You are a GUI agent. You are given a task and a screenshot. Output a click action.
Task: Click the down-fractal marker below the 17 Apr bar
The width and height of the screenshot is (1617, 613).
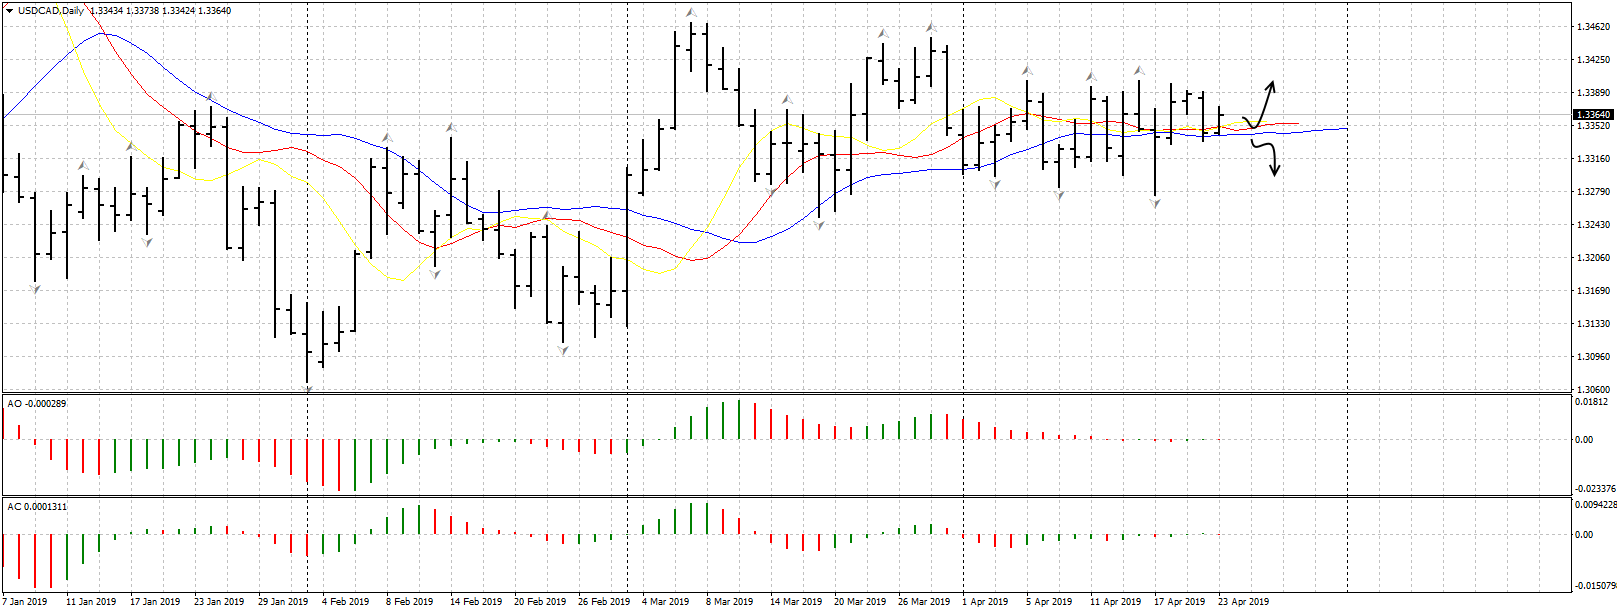click(x=1155, y=203)
